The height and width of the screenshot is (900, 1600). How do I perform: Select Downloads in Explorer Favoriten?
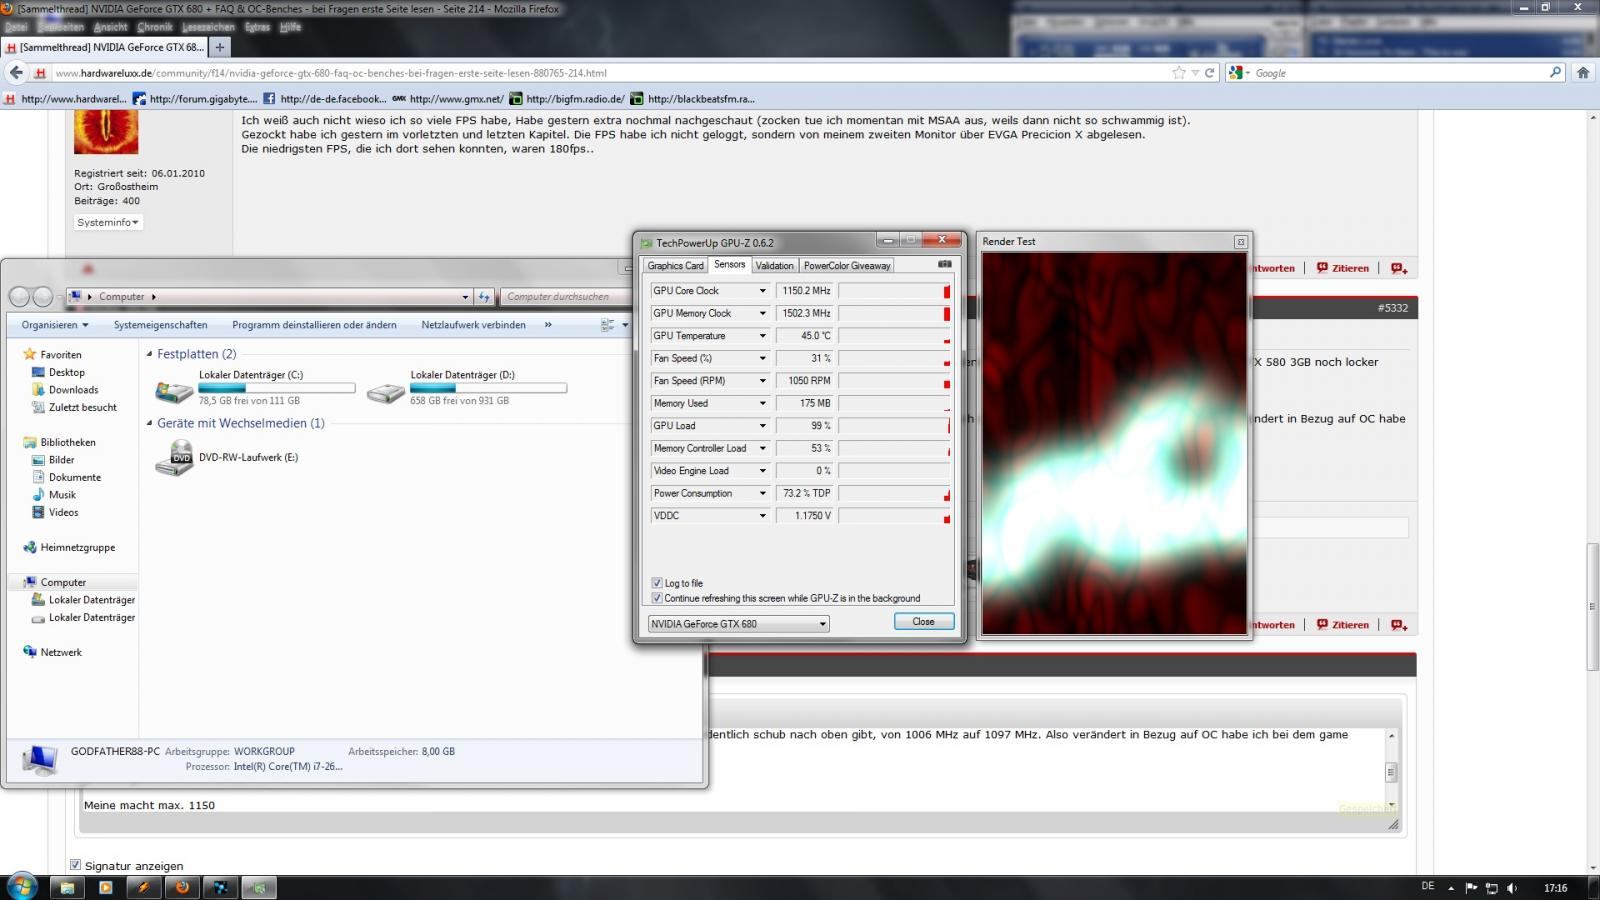(x=73, y=390)
